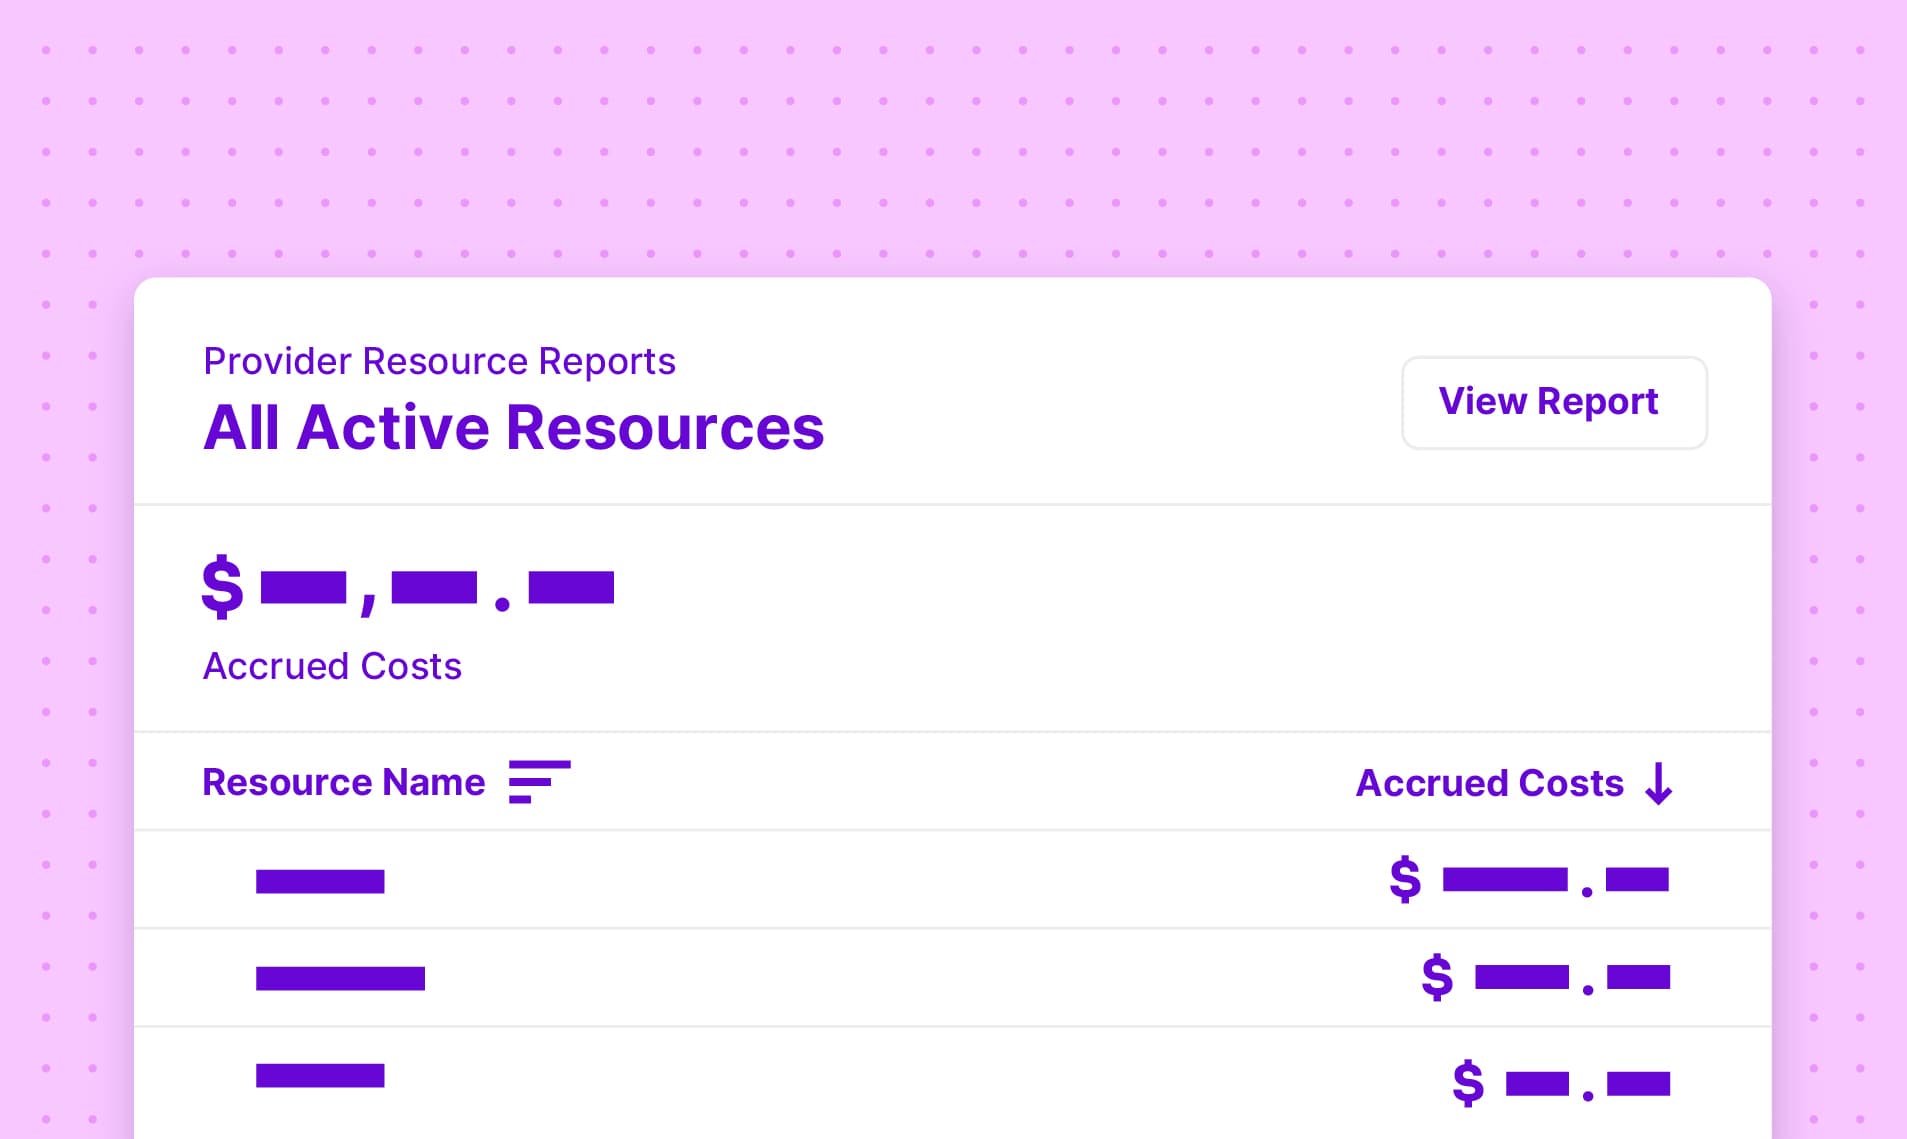The height and width of the screenshot is (1139, 1907).
Task: Select the second resource name placeholder
Action: click(340, 978)
